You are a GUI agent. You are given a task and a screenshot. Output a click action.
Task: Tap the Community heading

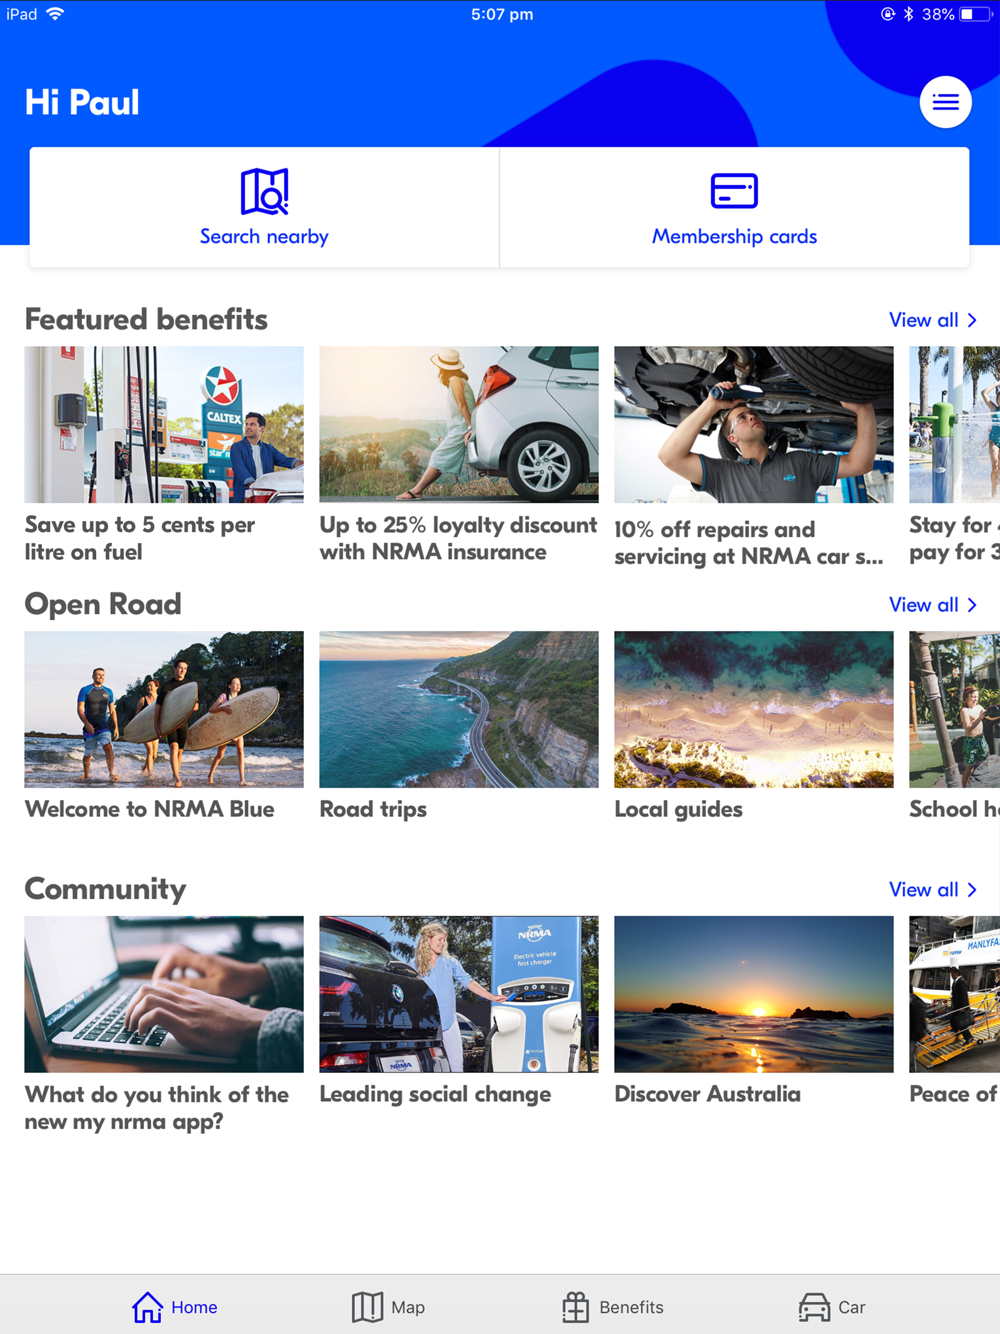(105, 889)
